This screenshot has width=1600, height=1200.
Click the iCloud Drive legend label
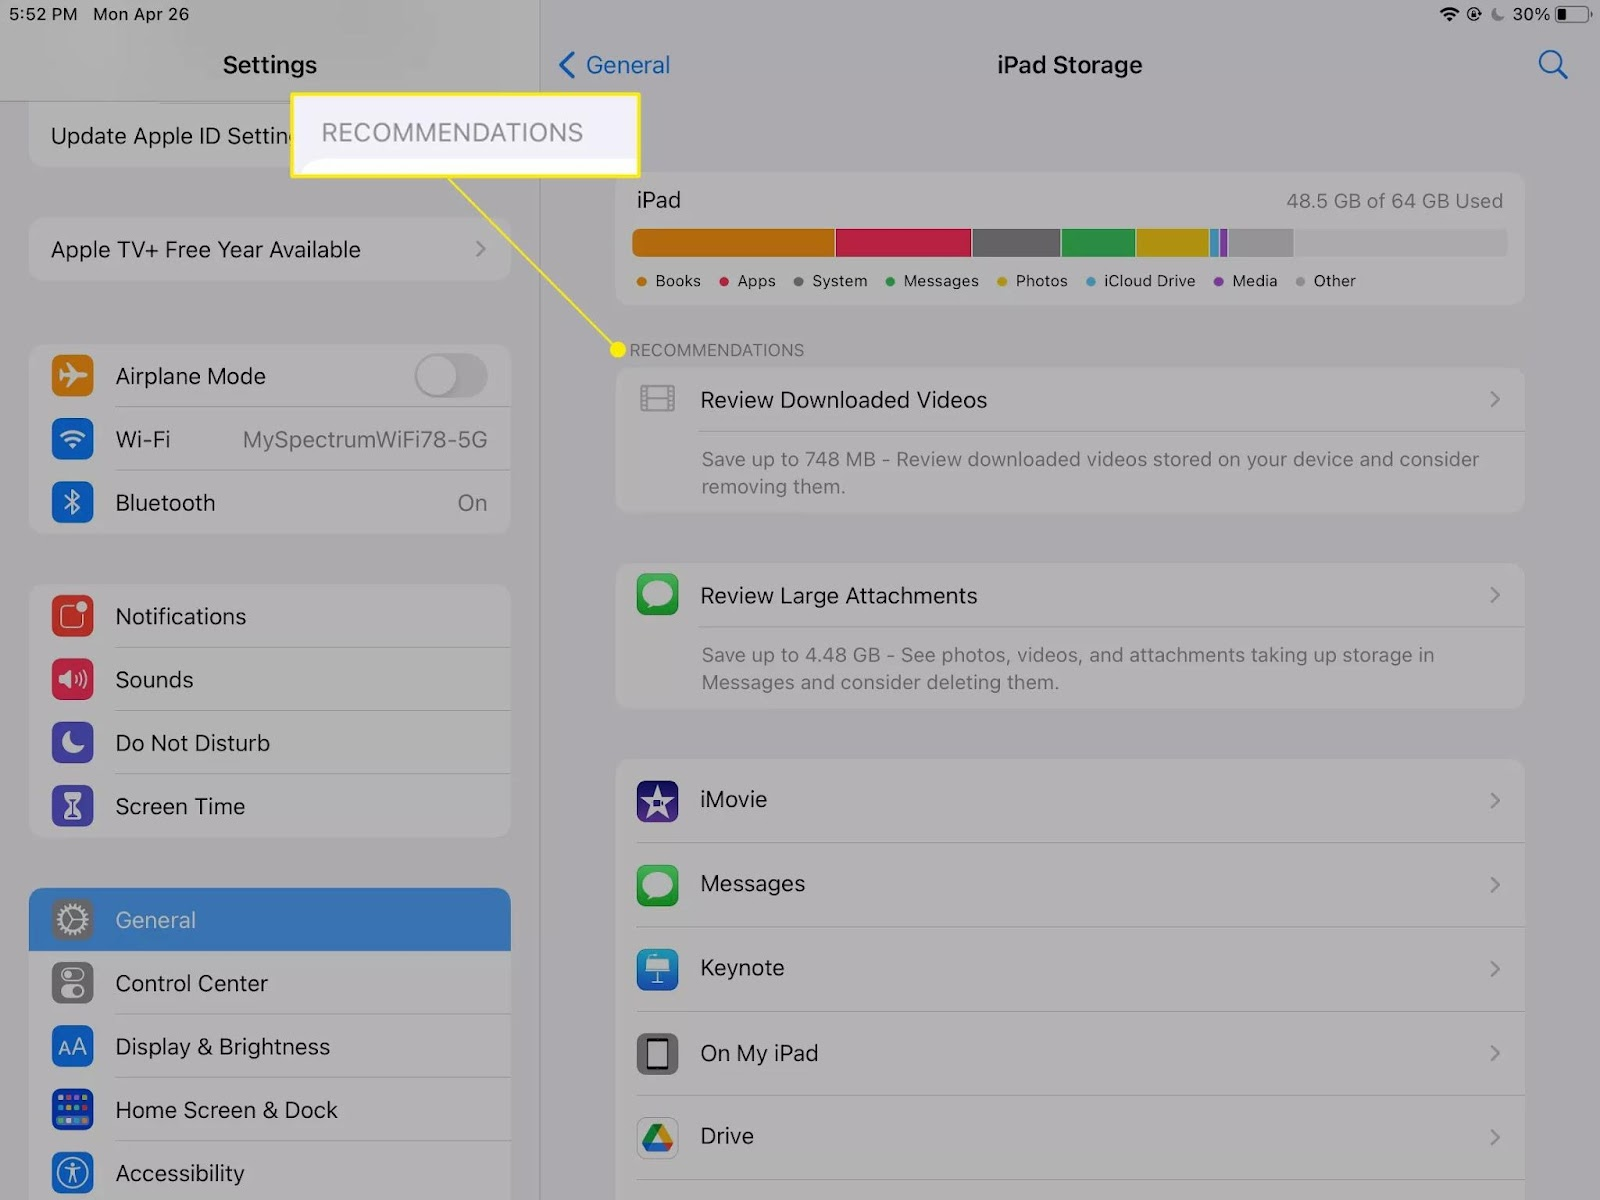point(1149,281)
